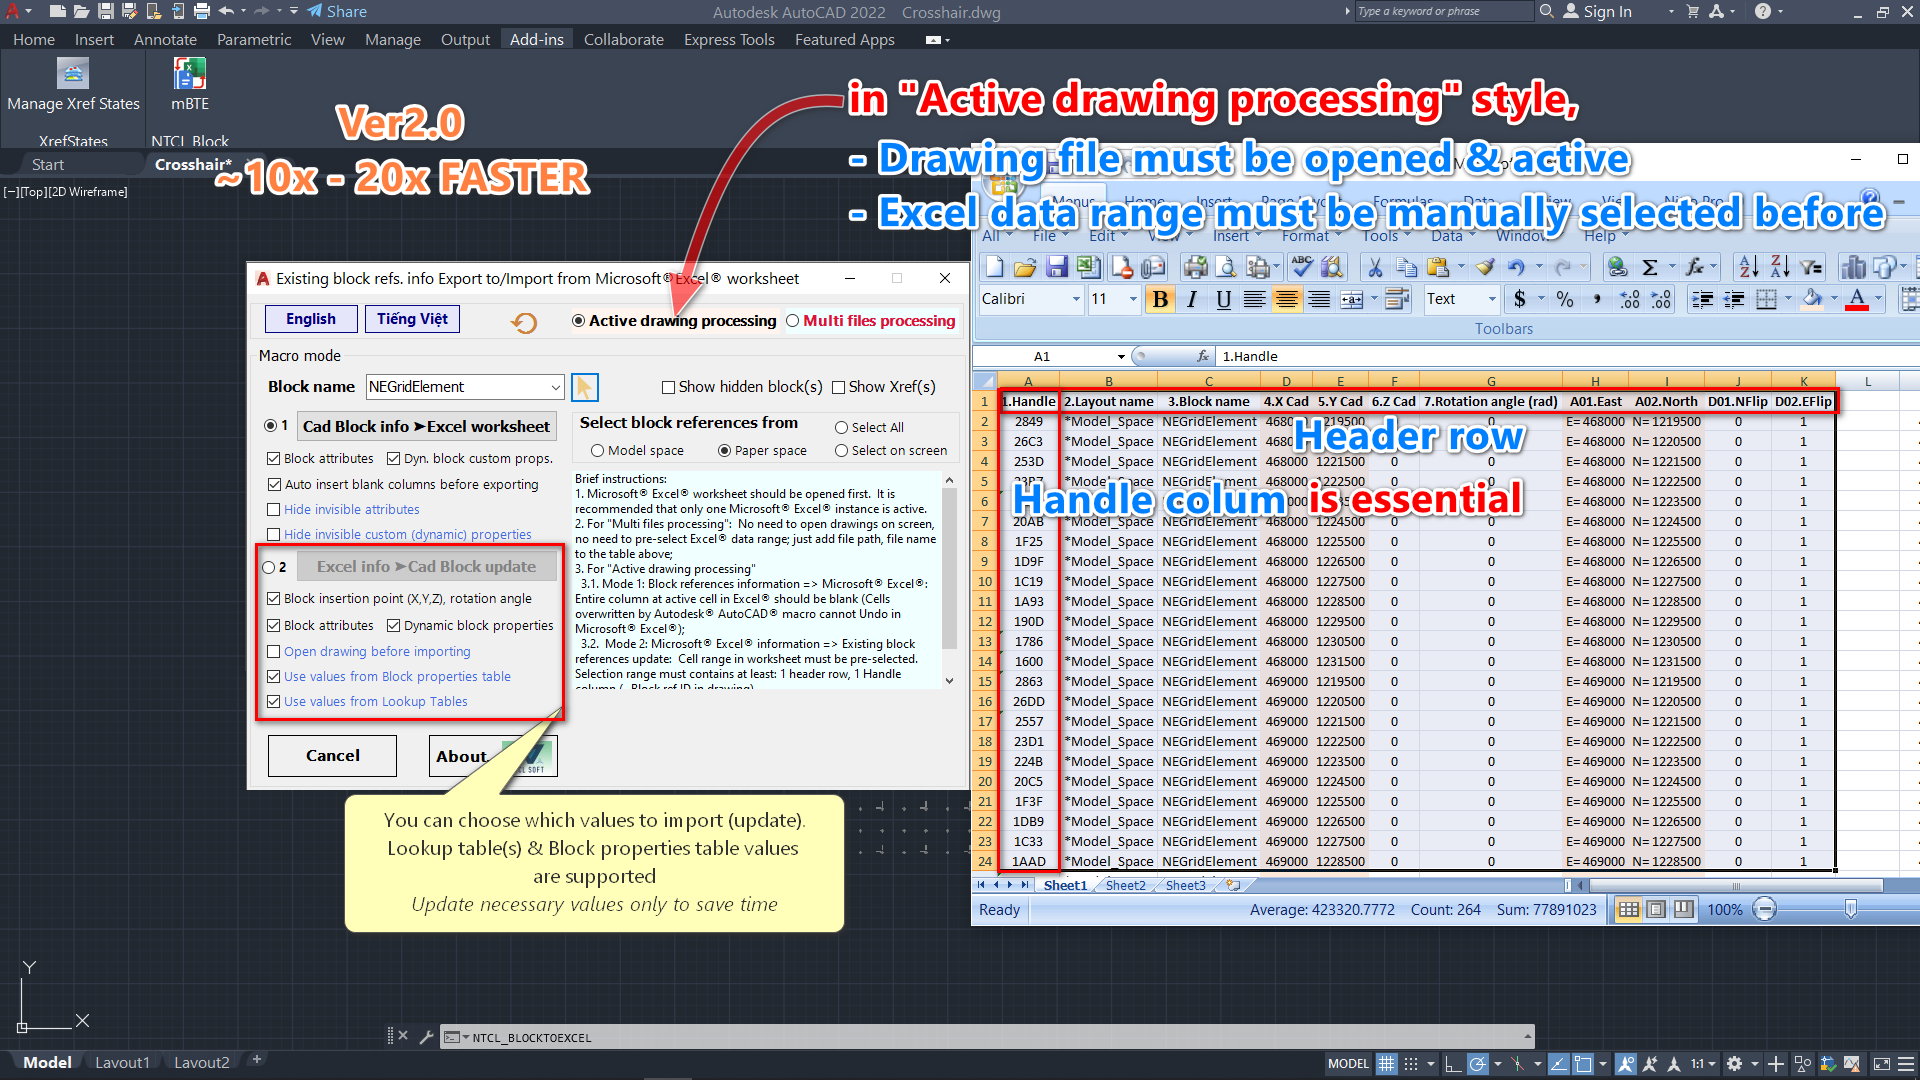Click the pick block arrow icon
The height and width of the screenshot is (1080, 1920).
point(585,387)
